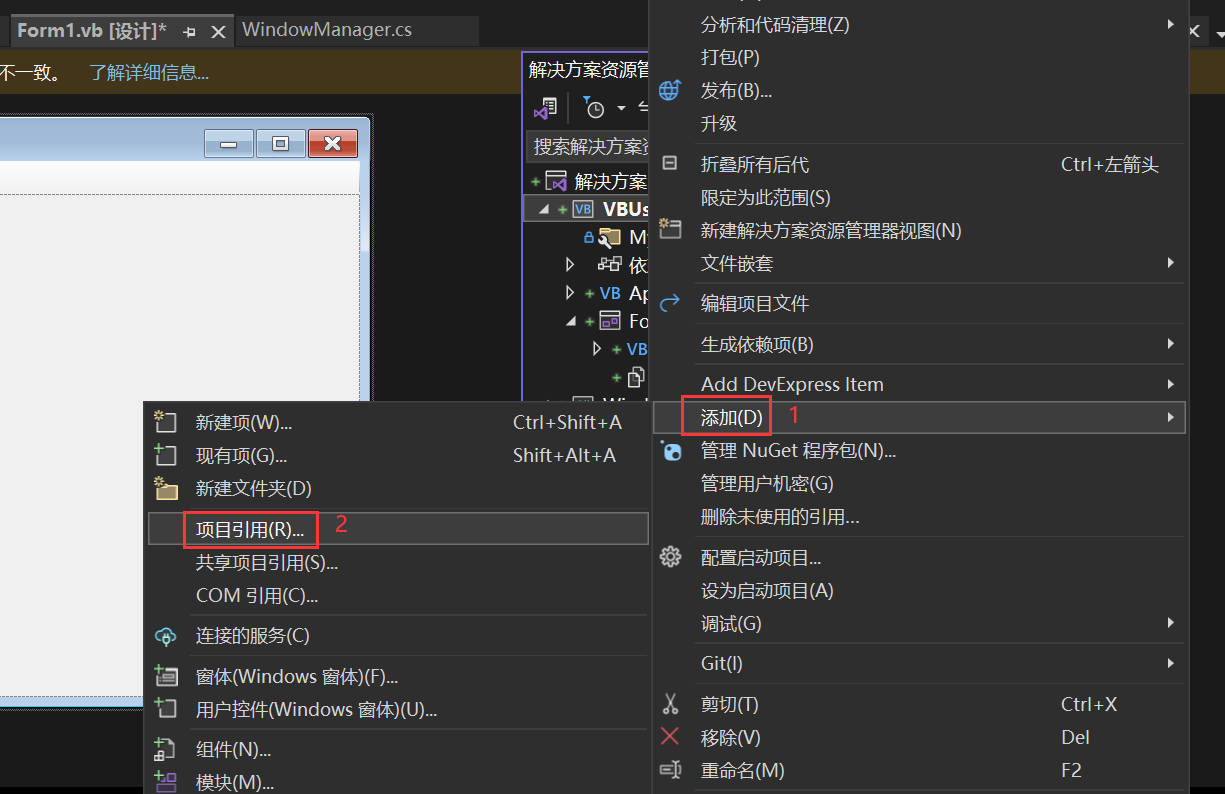Click the designer form's maximize button
1225x794 pixels.
click(281, 144)
